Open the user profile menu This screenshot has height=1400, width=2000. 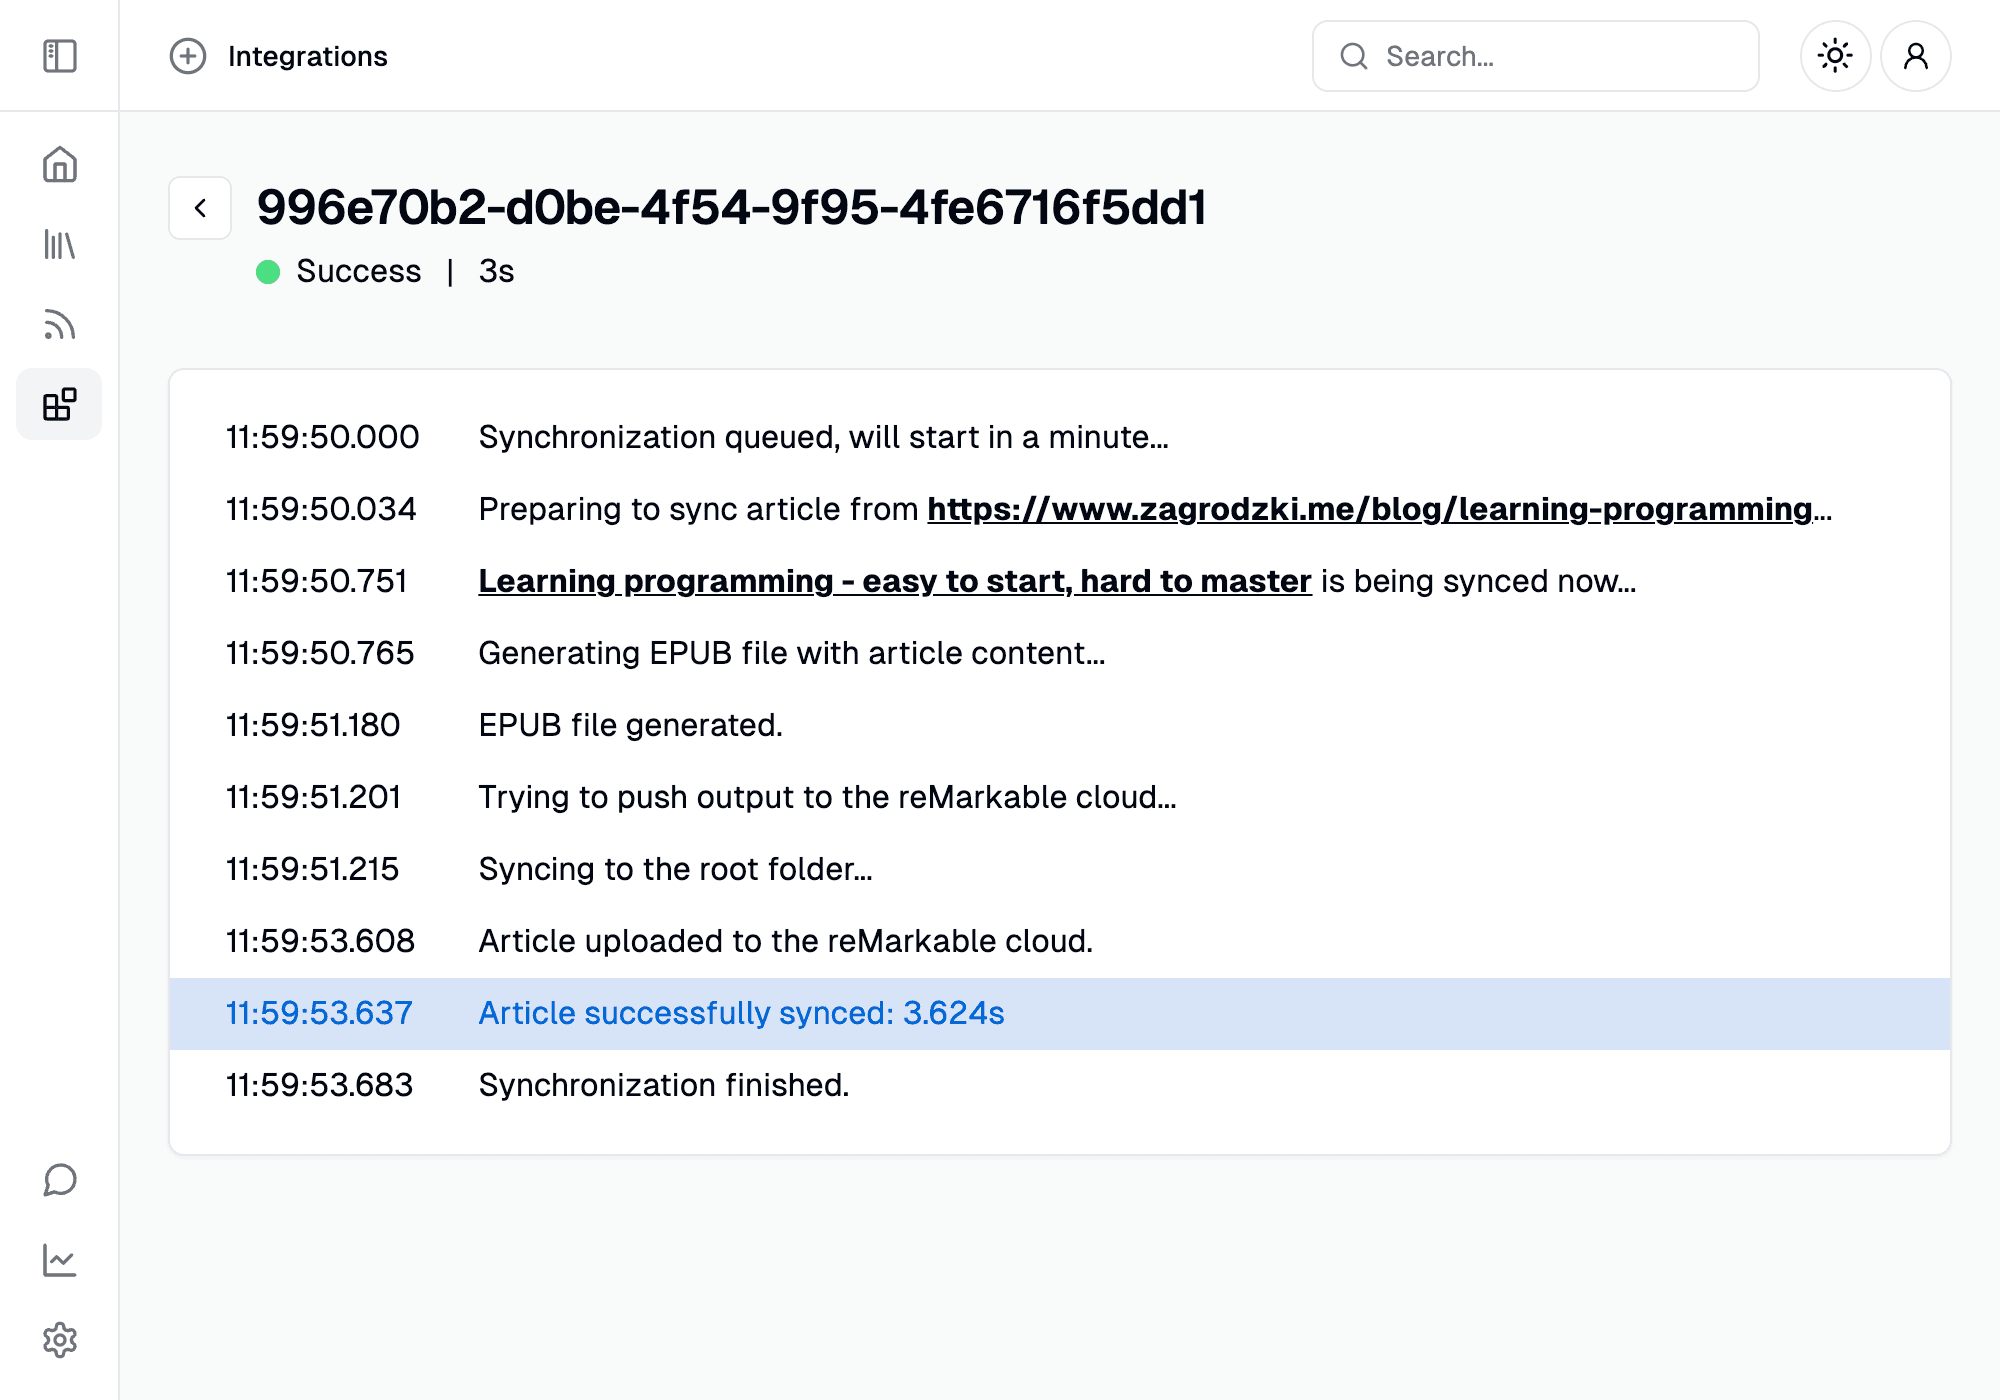point(1915,56)
